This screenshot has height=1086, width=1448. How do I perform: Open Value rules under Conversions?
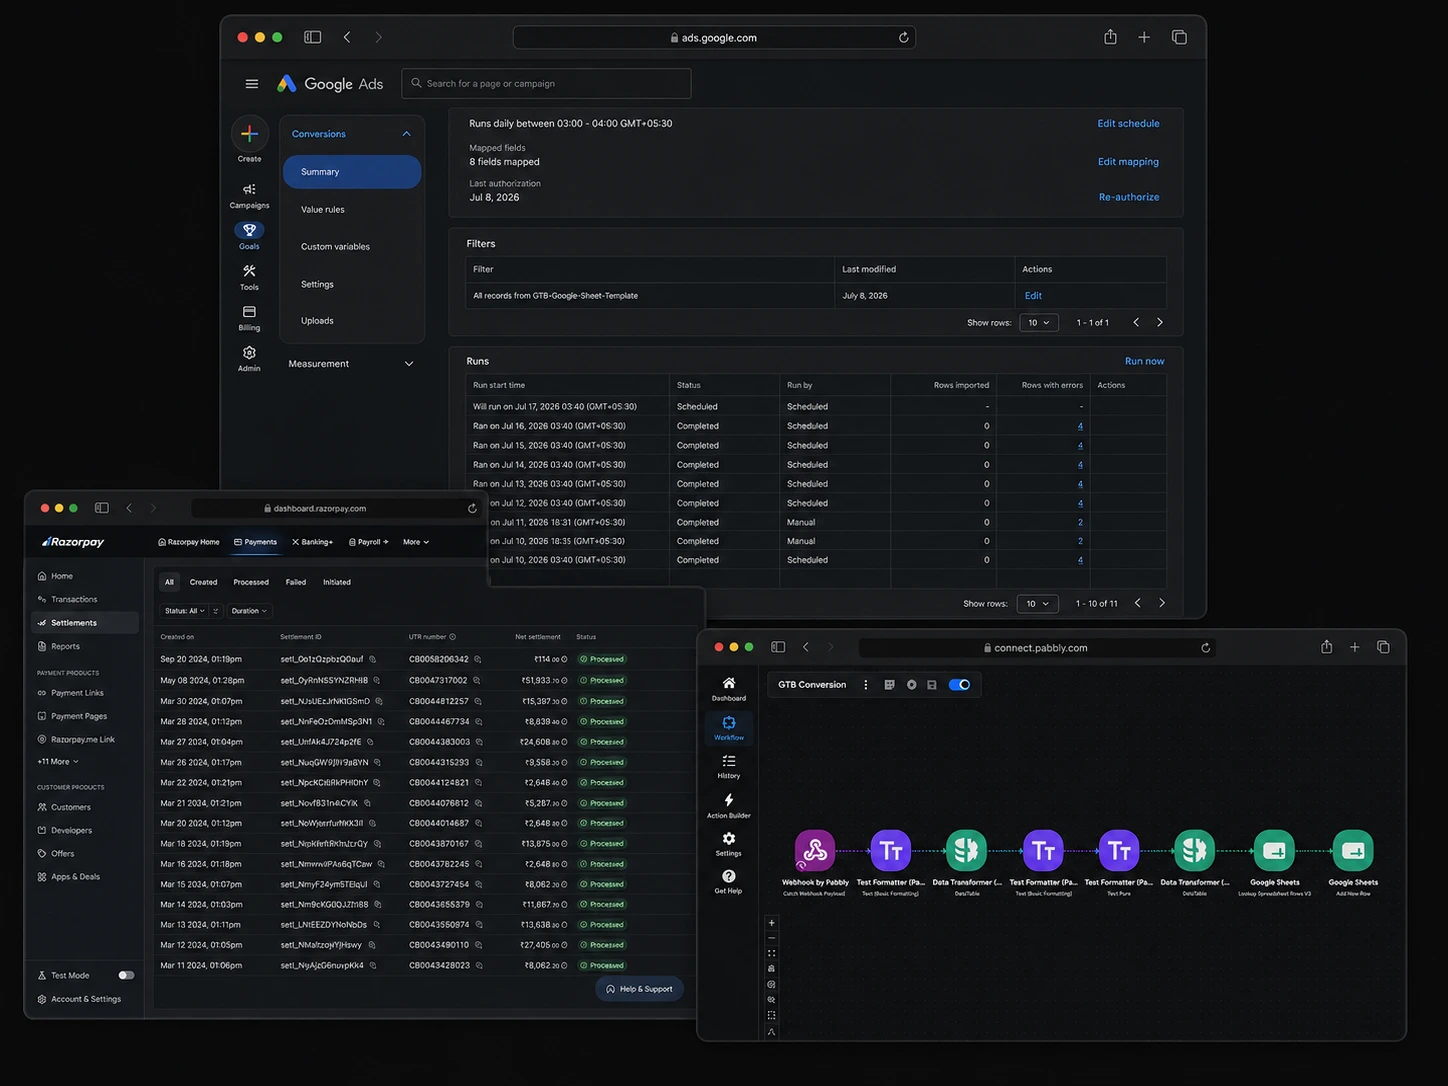pyautogui.click(x=323, y=210)
